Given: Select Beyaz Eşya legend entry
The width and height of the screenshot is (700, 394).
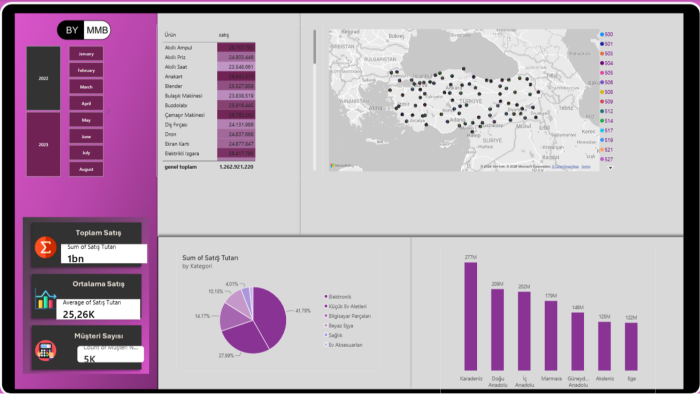Looking at the screenshot, I should pyautogui.click(x=339, y=326).
